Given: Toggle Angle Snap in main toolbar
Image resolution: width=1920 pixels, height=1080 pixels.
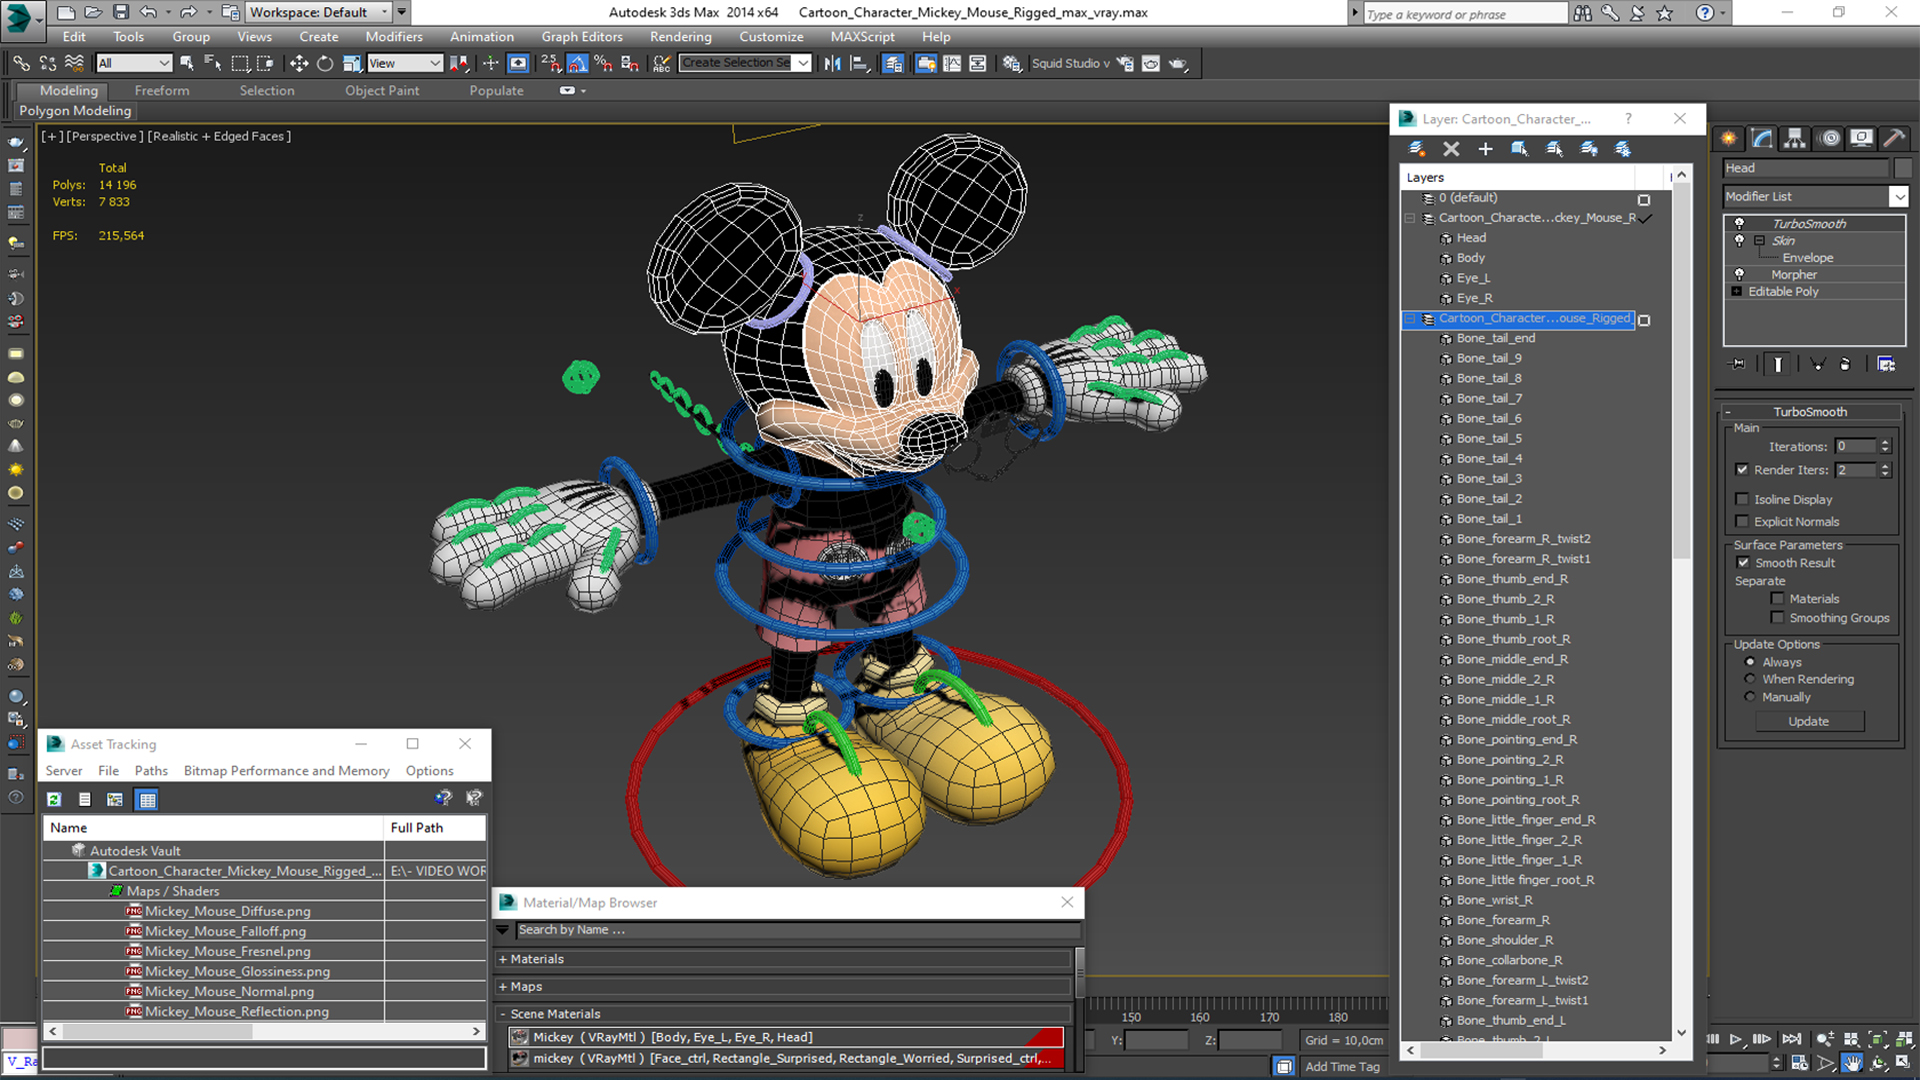Looking at the screenshot, I should click(577, 63).
